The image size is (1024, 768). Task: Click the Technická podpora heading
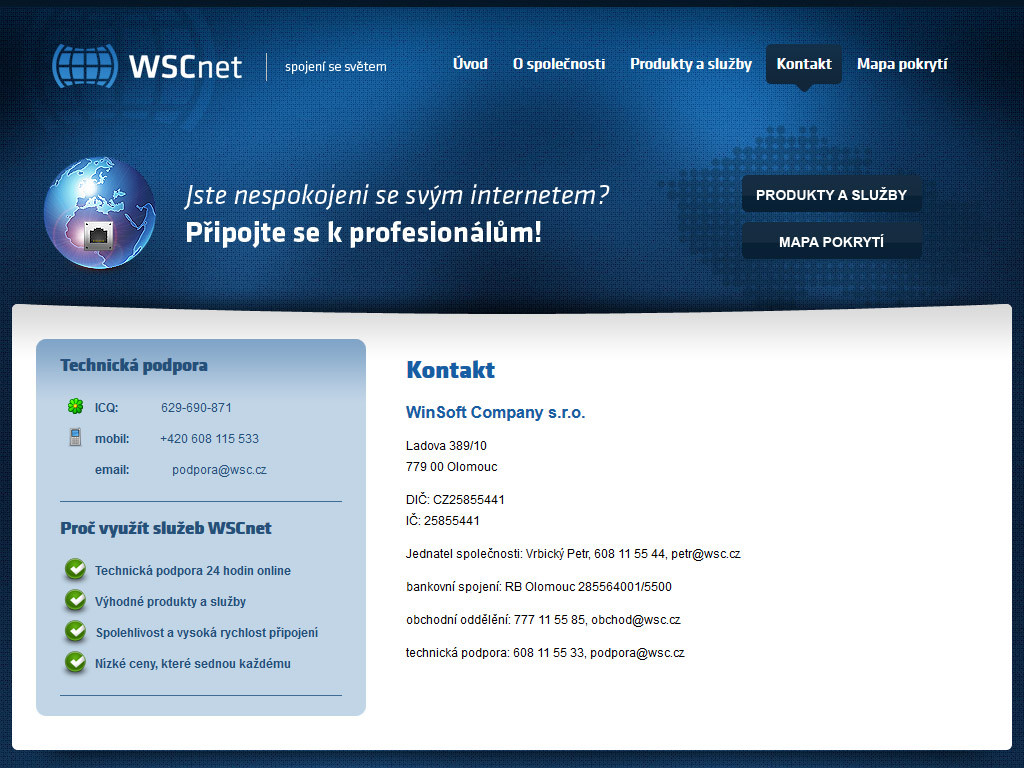tap(134, 366)
